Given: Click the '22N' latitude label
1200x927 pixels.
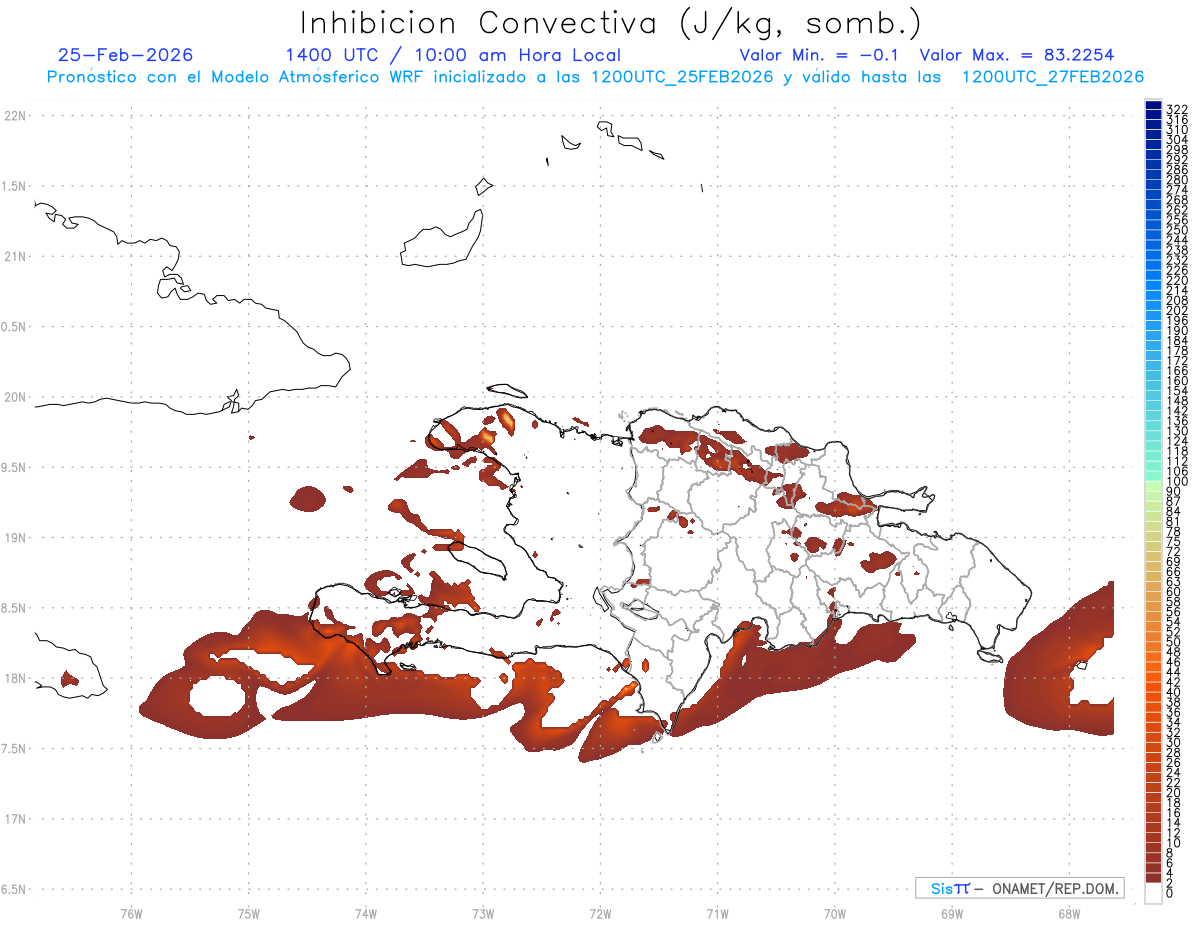Looking at the screenshot, I should (15, 116).
